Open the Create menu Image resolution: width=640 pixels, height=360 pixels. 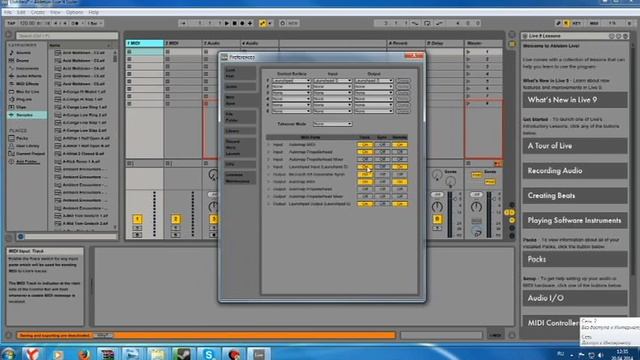click(x=37, y=13)
